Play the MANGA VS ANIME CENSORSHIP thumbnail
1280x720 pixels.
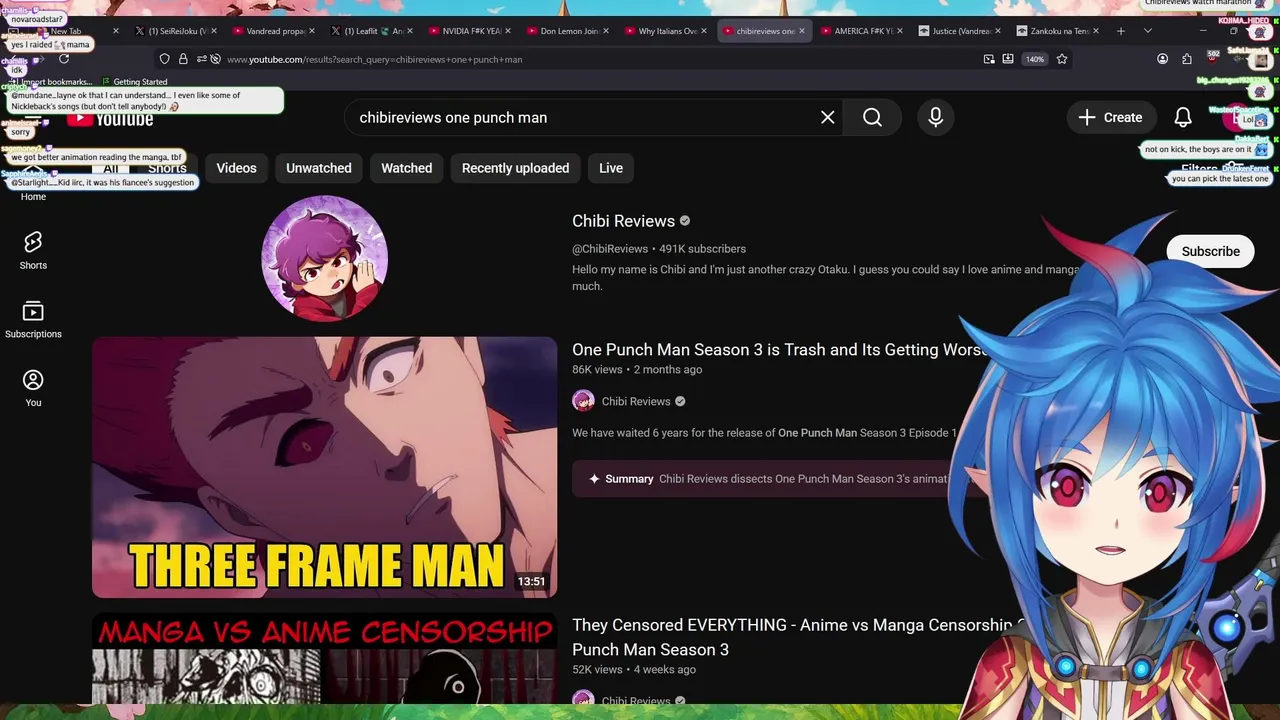click(x=324, y=660)
